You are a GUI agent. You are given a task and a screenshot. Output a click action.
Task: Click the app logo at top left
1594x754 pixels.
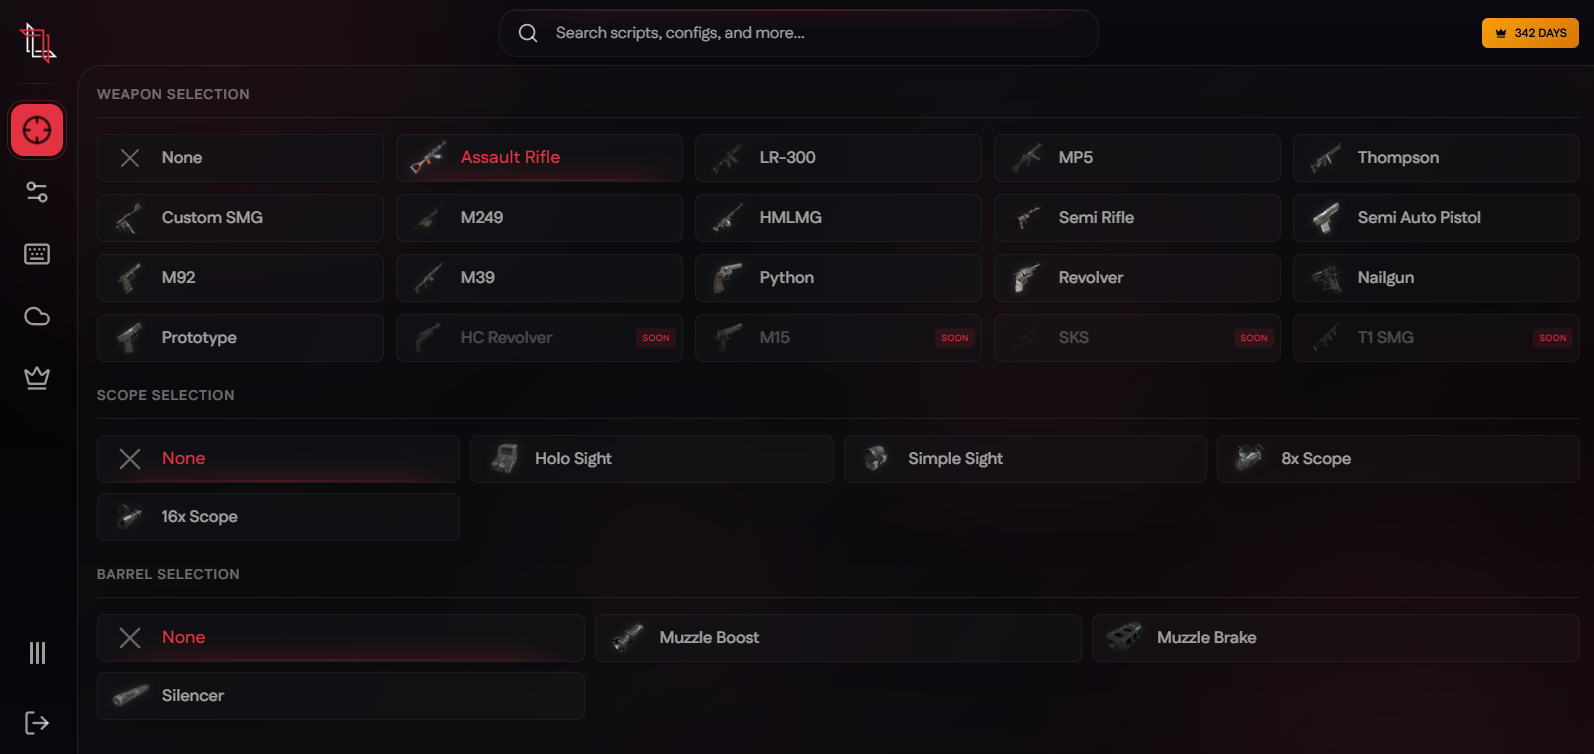click(x=38, y=43)
